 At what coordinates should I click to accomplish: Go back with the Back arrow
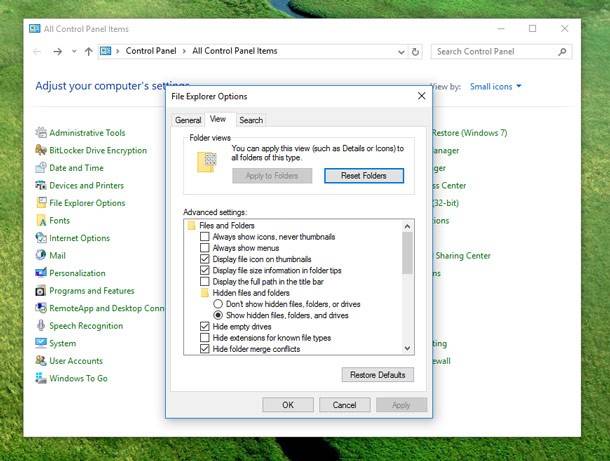pos(37,51)
